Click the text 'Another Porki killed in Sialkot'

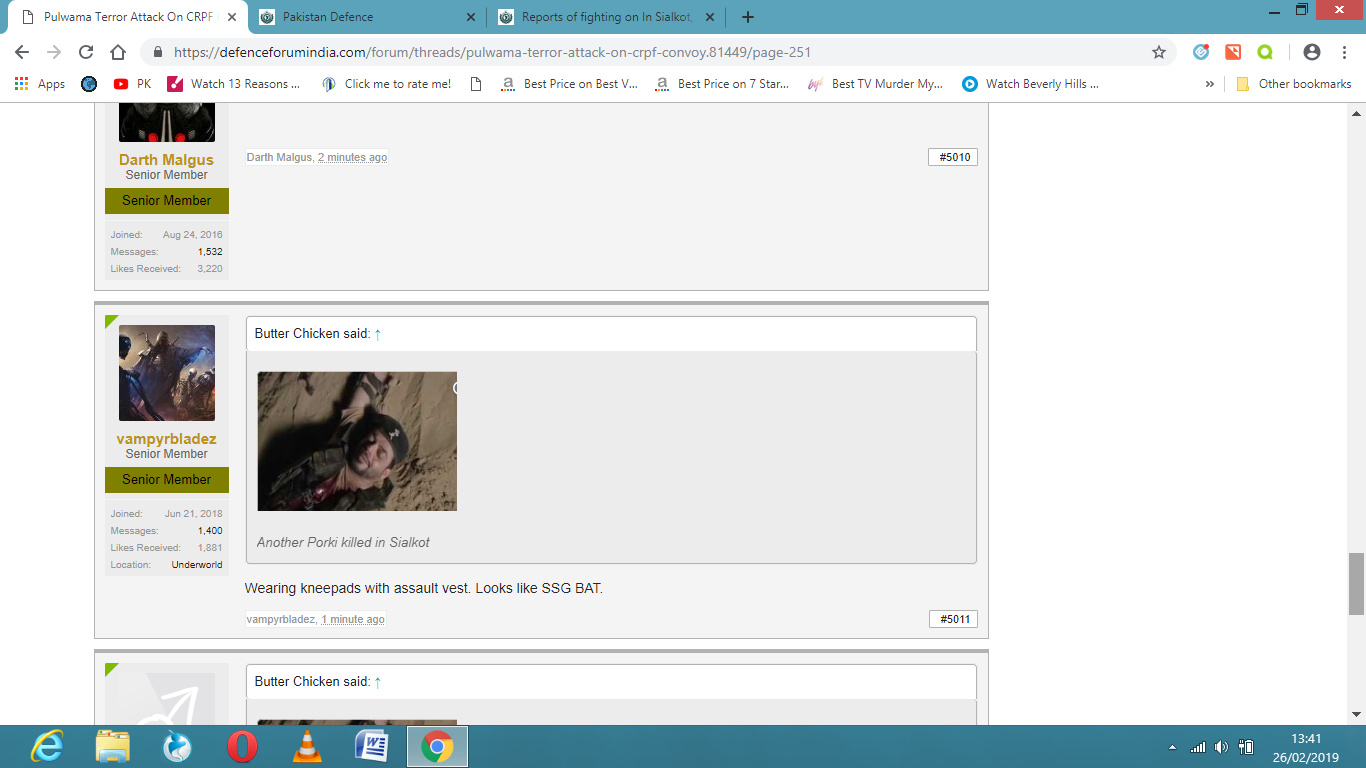coord(343,542)
